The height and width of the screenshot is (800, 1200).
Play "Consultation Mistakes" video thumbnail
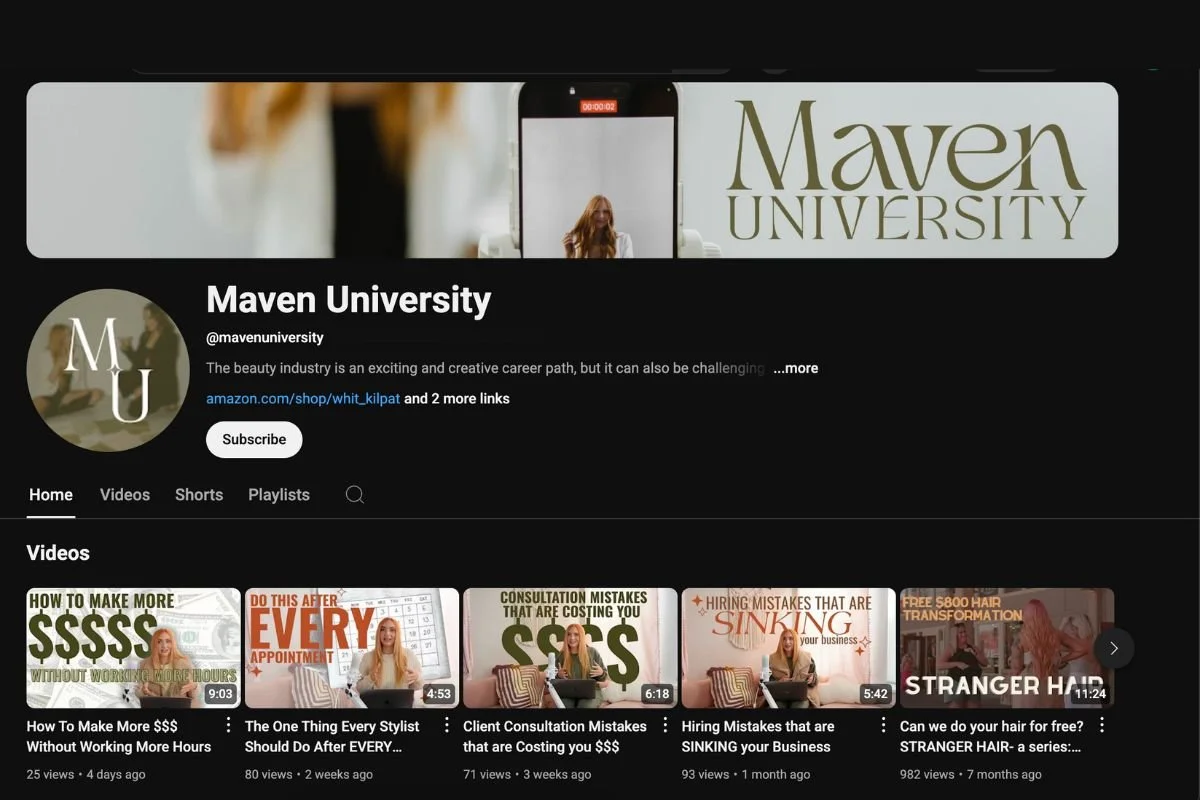570,648
